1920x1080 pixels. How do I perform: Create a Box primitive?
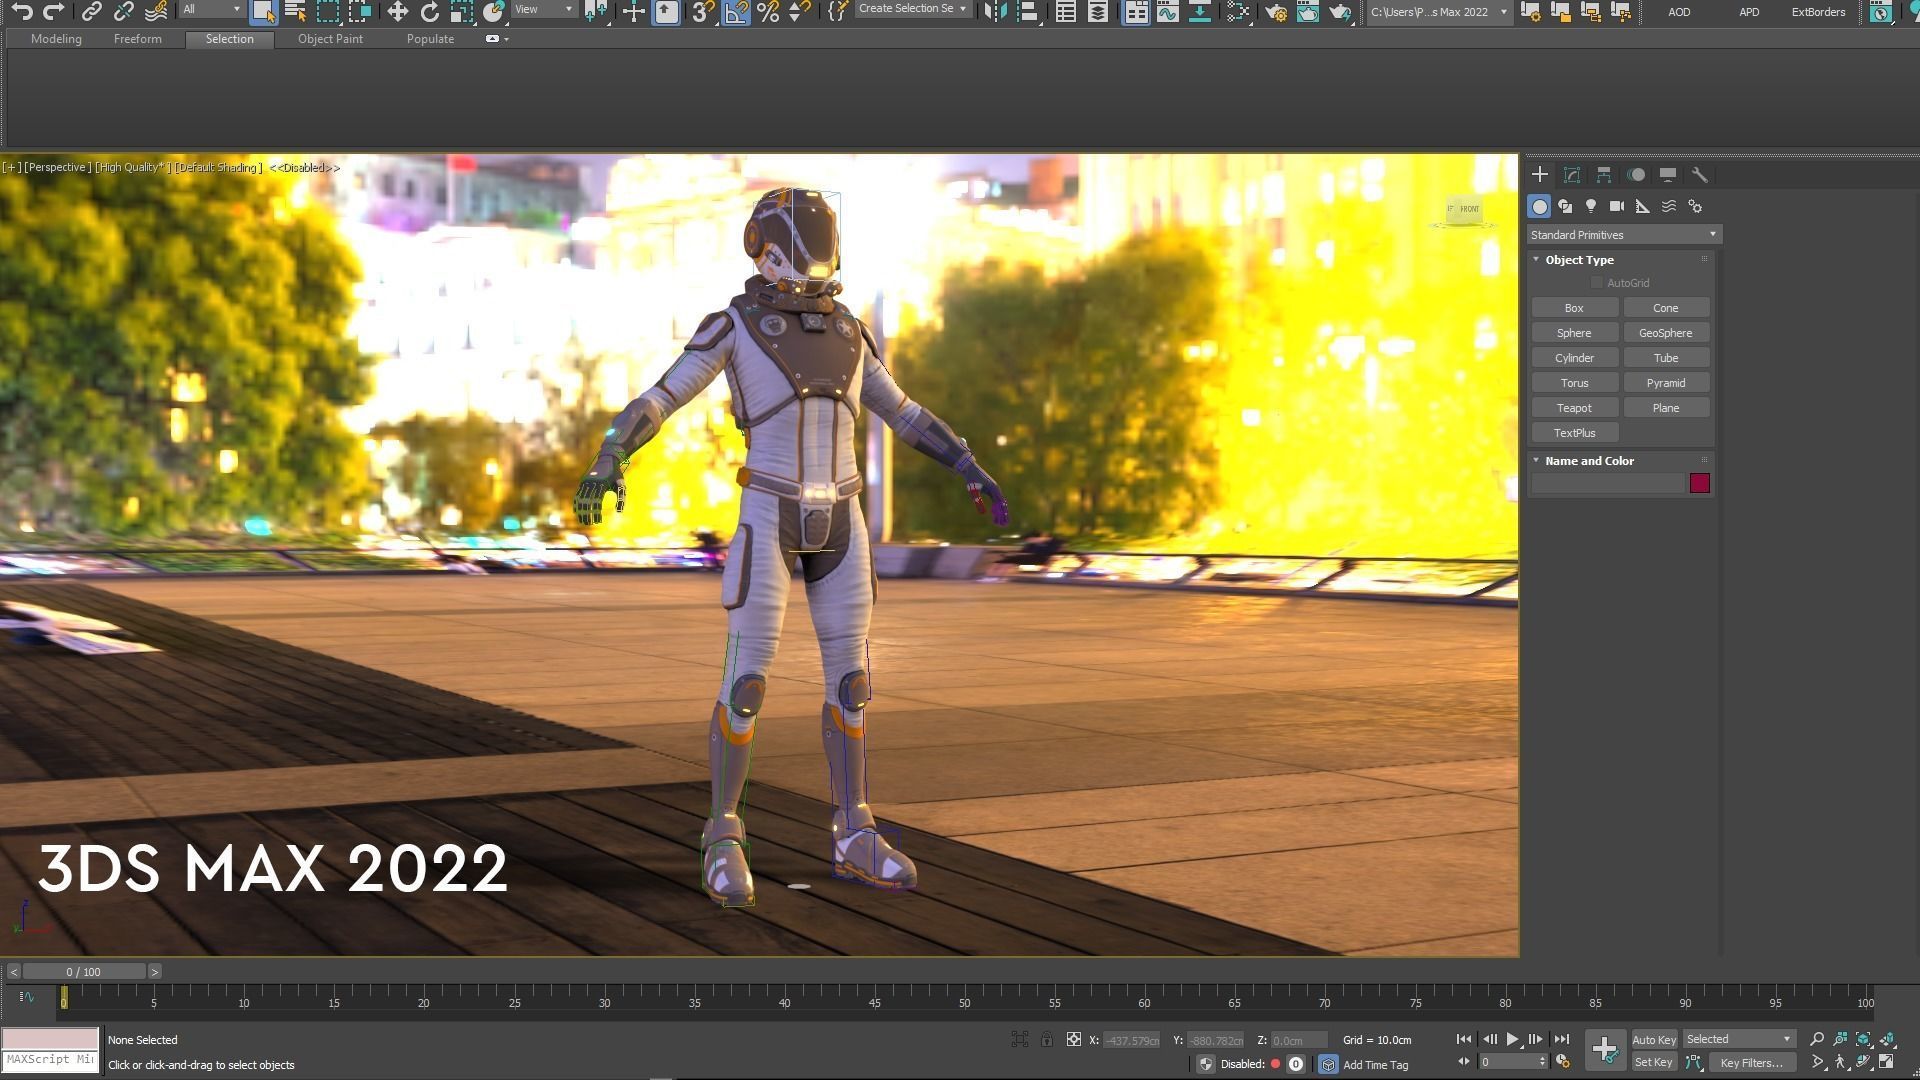[x=1574, y=308]
